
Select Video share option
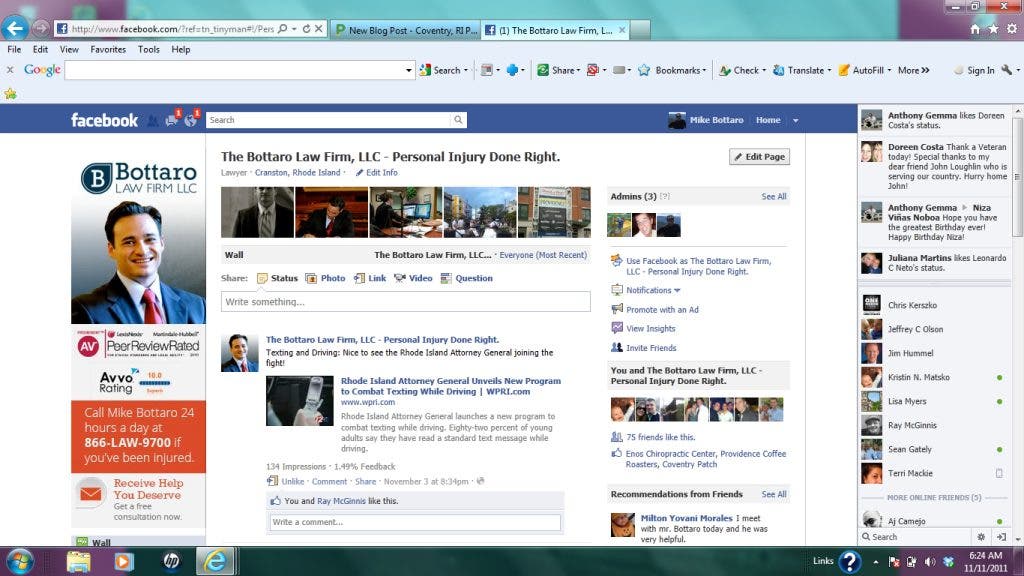413,278
